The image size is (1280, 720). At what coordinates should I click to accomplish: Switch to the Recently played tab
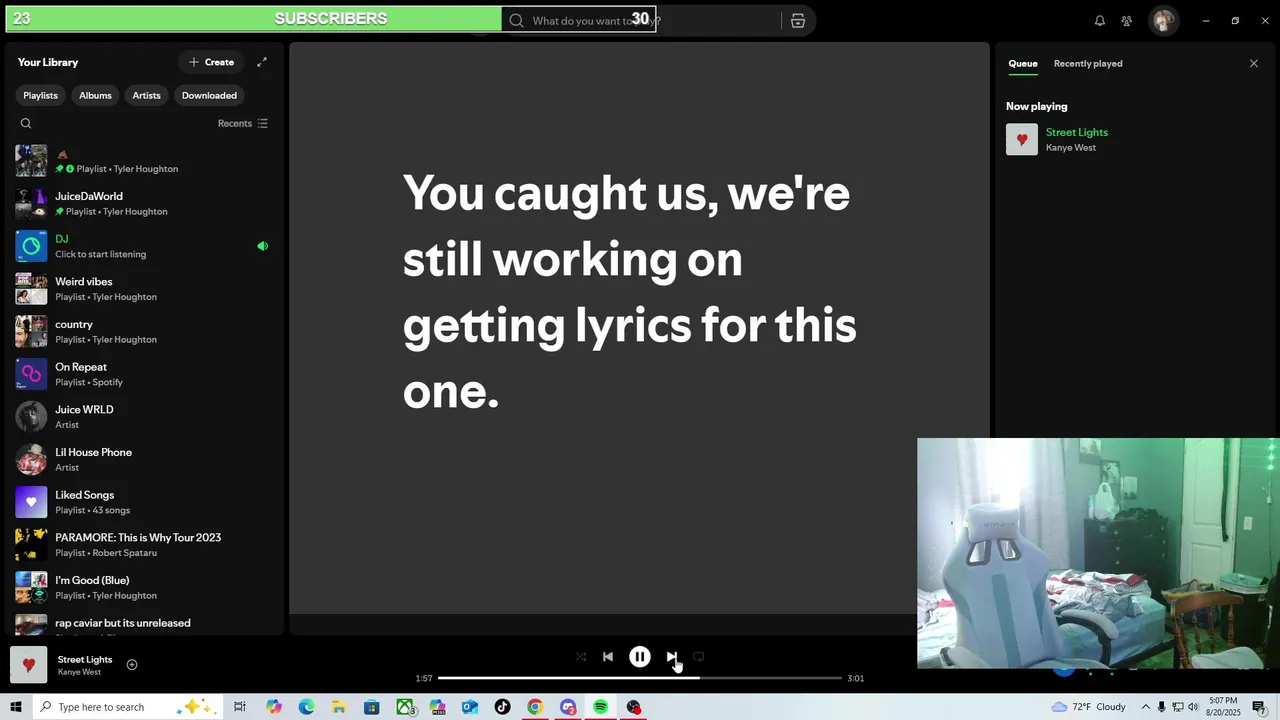coord(1088,63)
